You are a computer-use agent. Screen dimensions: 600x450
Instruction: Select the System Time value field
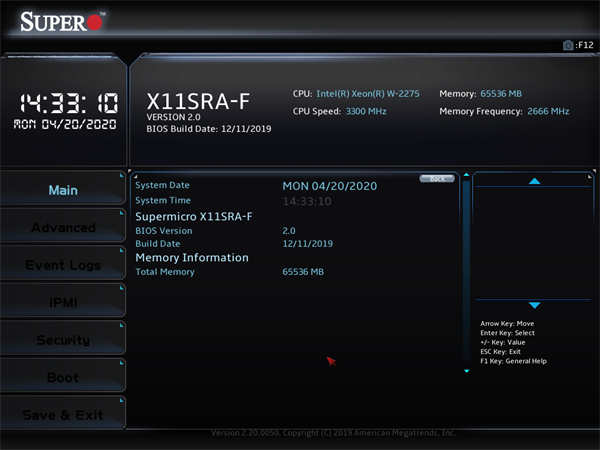pyautogui.click(x=307, y=201)
